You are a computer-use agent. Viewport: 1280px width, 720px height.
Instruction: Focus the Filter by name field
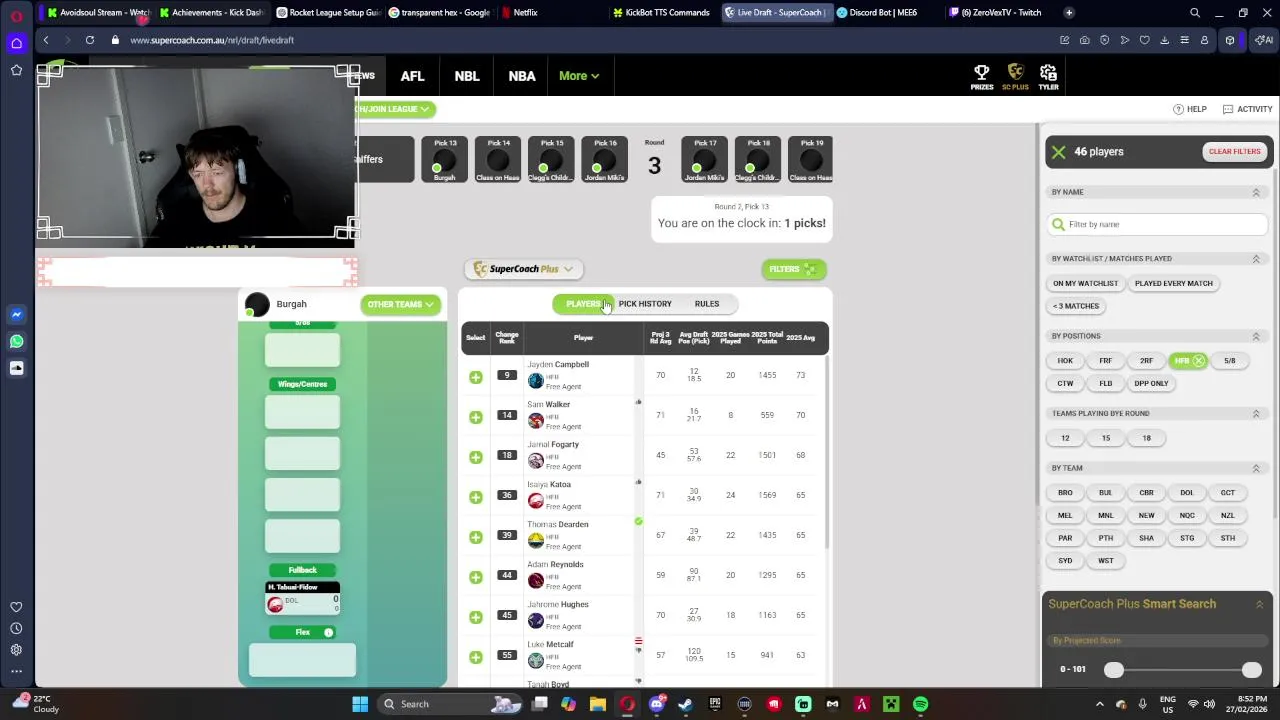[x=1158, y=225]
